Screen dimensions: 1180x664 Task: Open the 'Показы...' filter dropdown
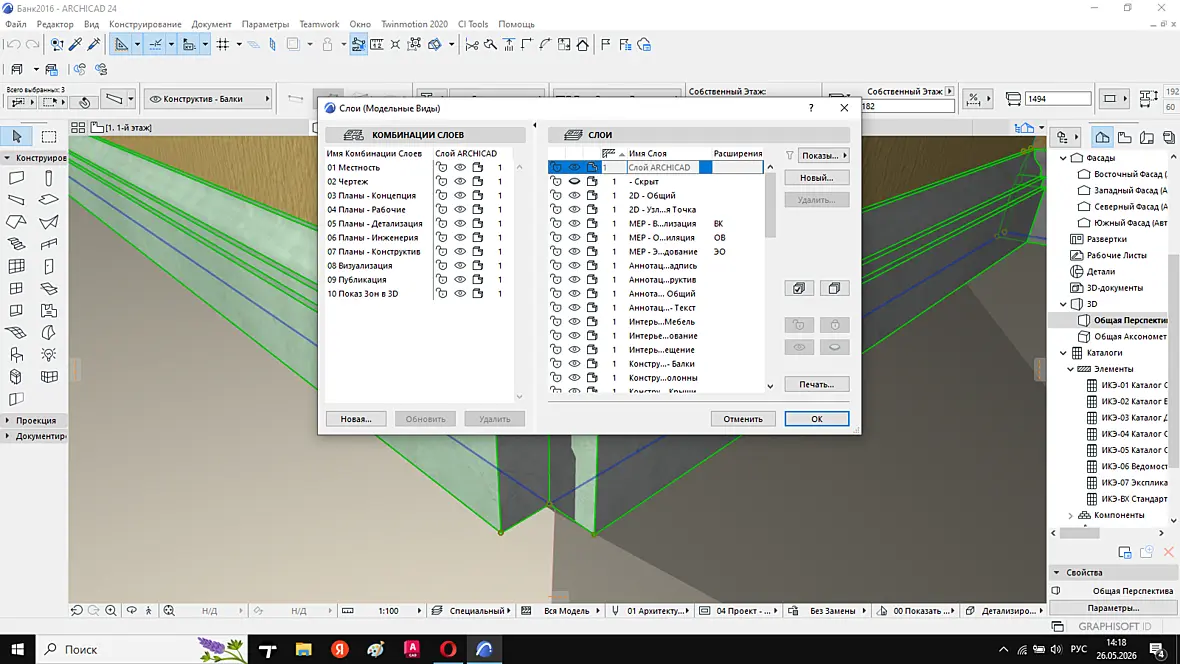coord(823,156)
